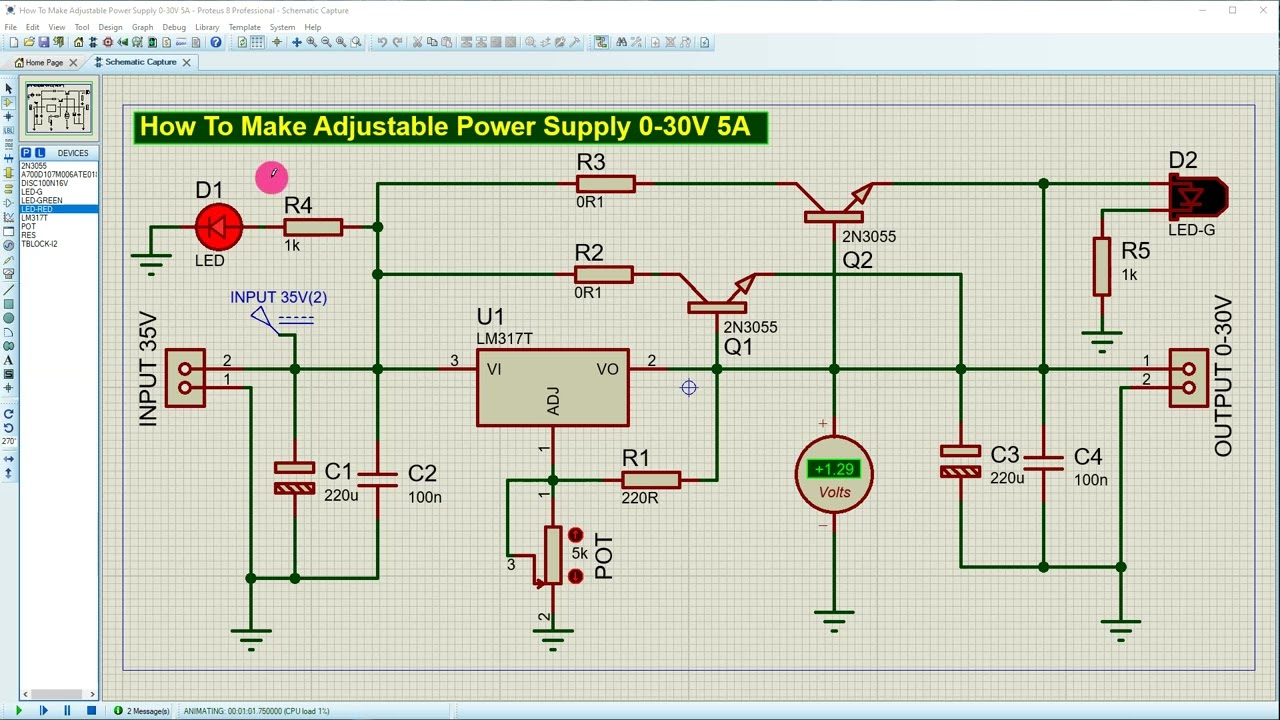Play the simulation
Viewport: 1280px width, 720px height.
[18, 711]
